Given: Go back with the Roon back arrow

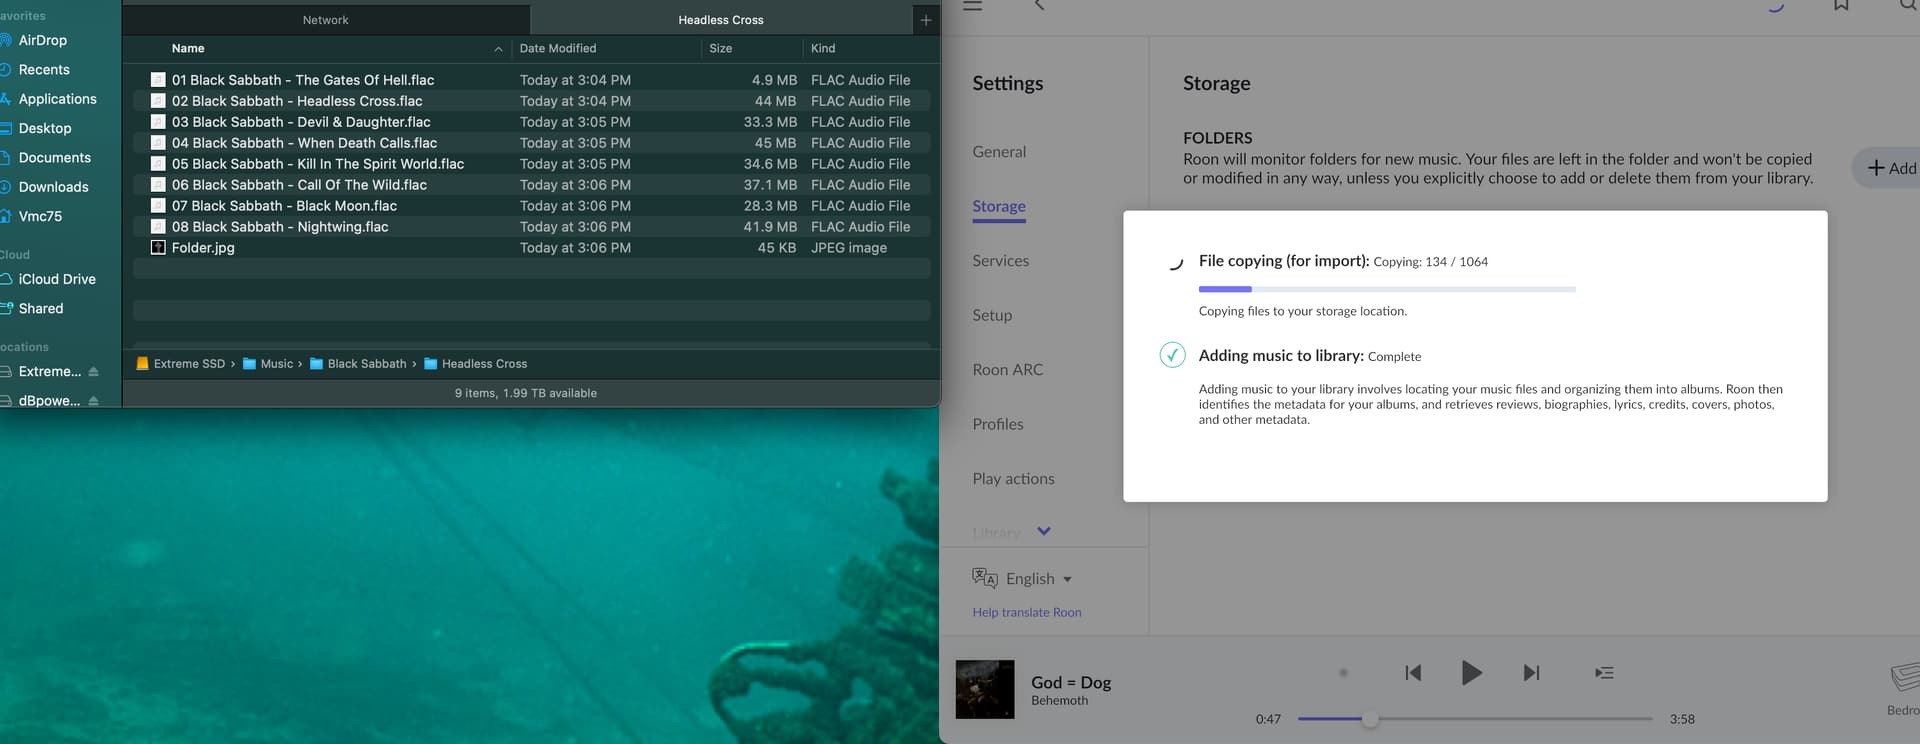Looking at the screenshot, I should click(x=1039, y=5).
